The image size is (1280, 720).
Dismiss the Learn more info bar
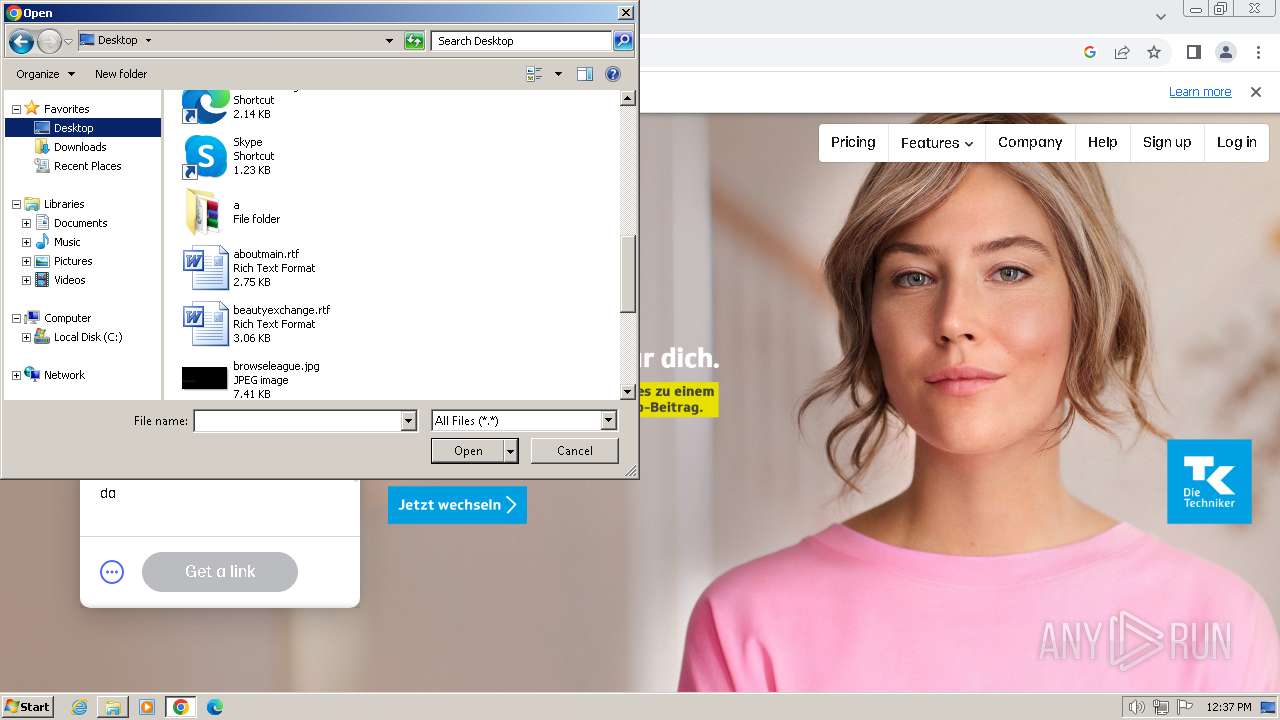pos(1256,92)
